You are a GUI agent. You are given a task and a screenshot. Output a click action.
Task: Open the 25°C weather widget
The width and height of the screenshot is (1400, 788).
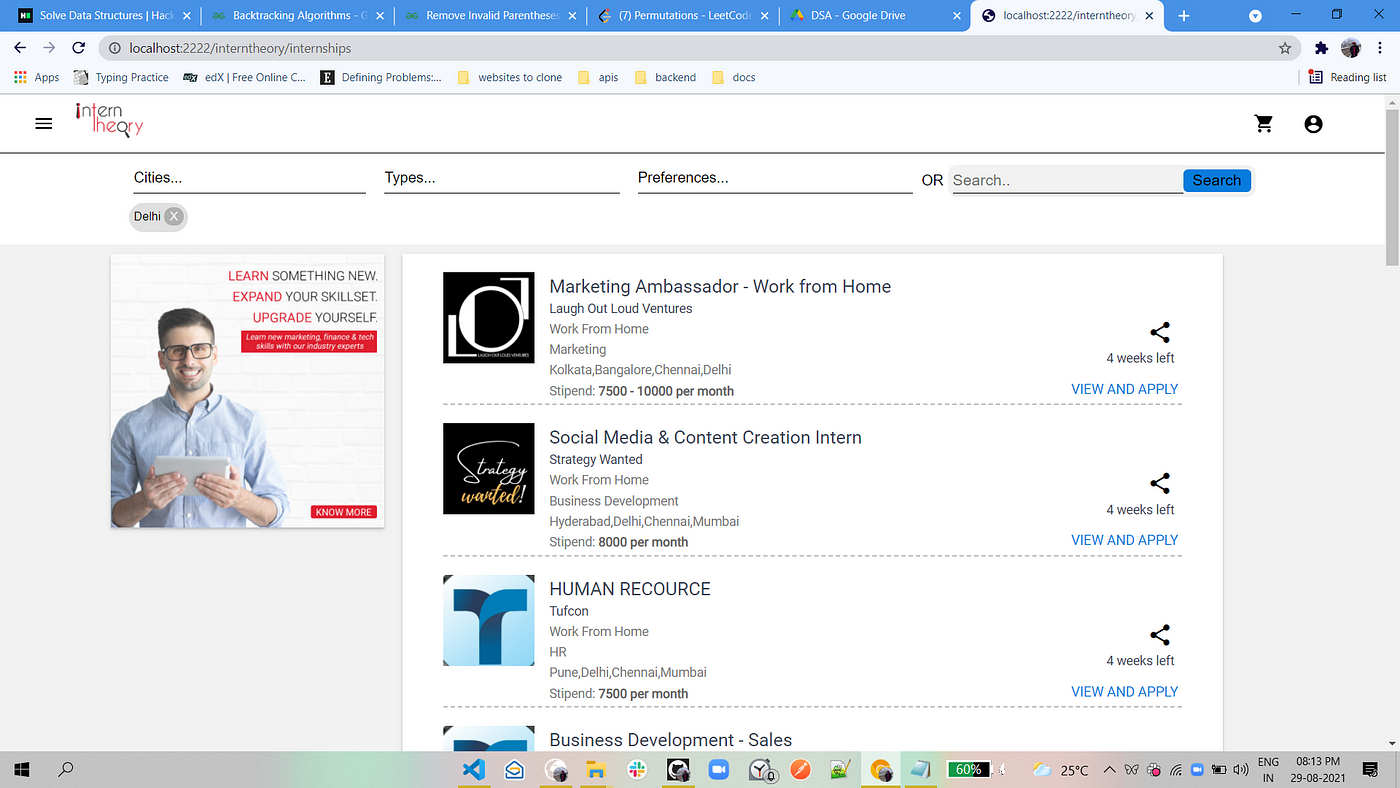point(1061,769)
